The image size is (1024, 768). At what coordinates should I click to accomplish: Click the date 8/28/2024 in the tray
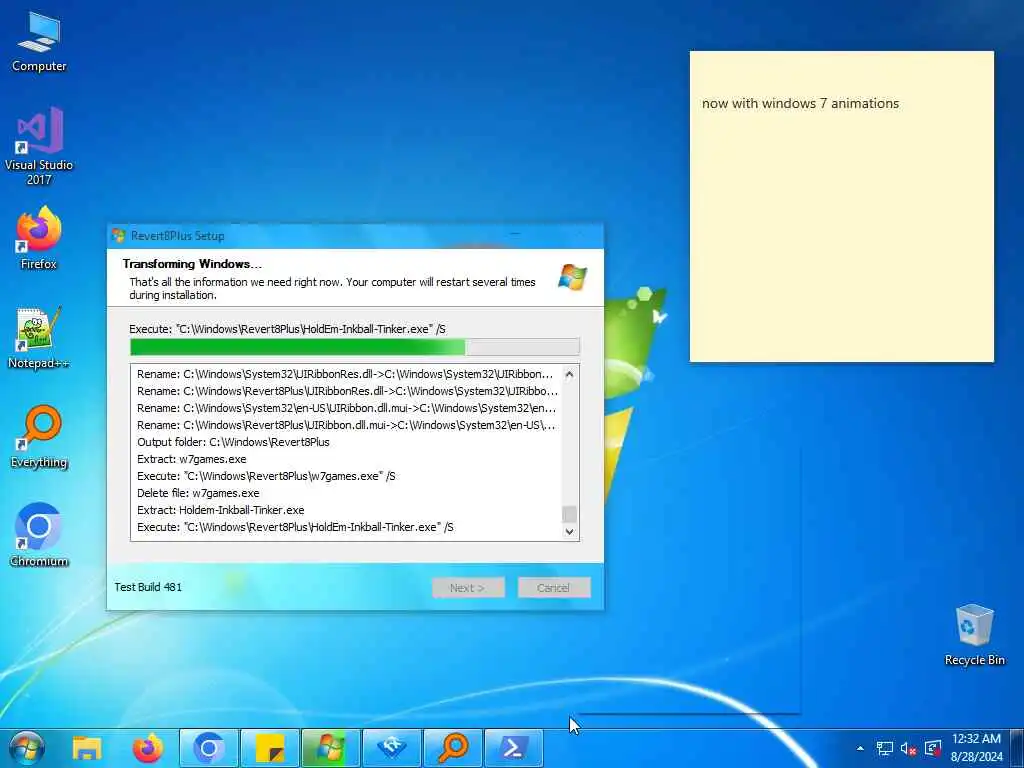point(976,757)
